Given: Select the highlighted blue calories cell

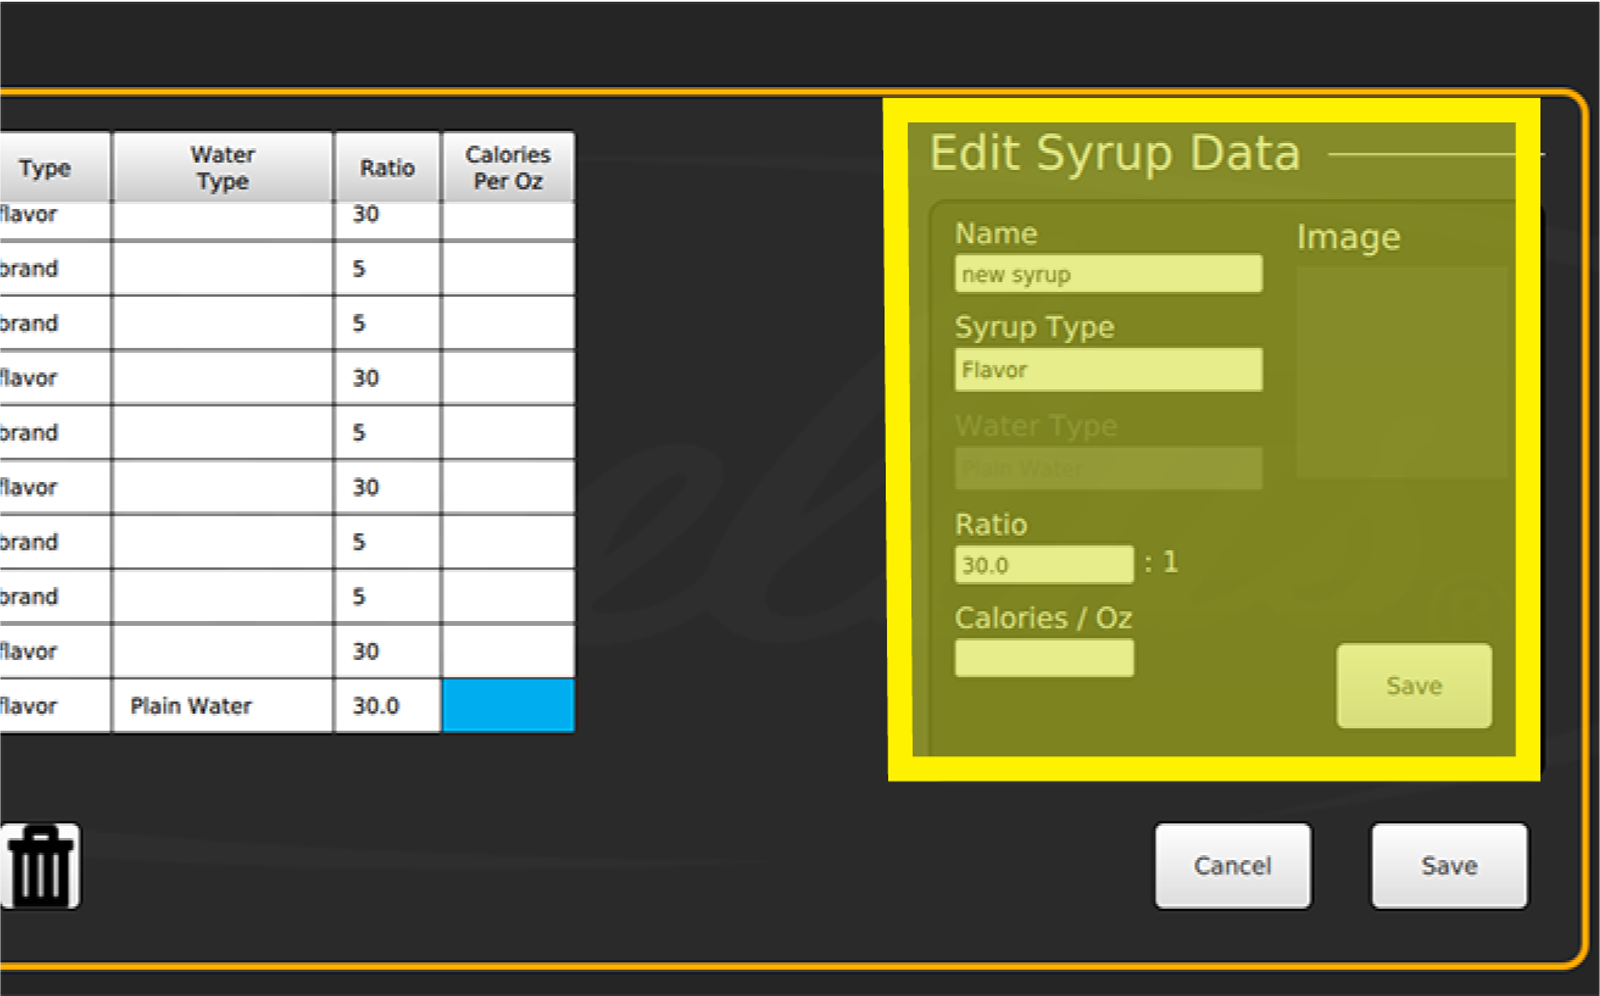Looking at the screenshot, I should (x=508, y=705).
